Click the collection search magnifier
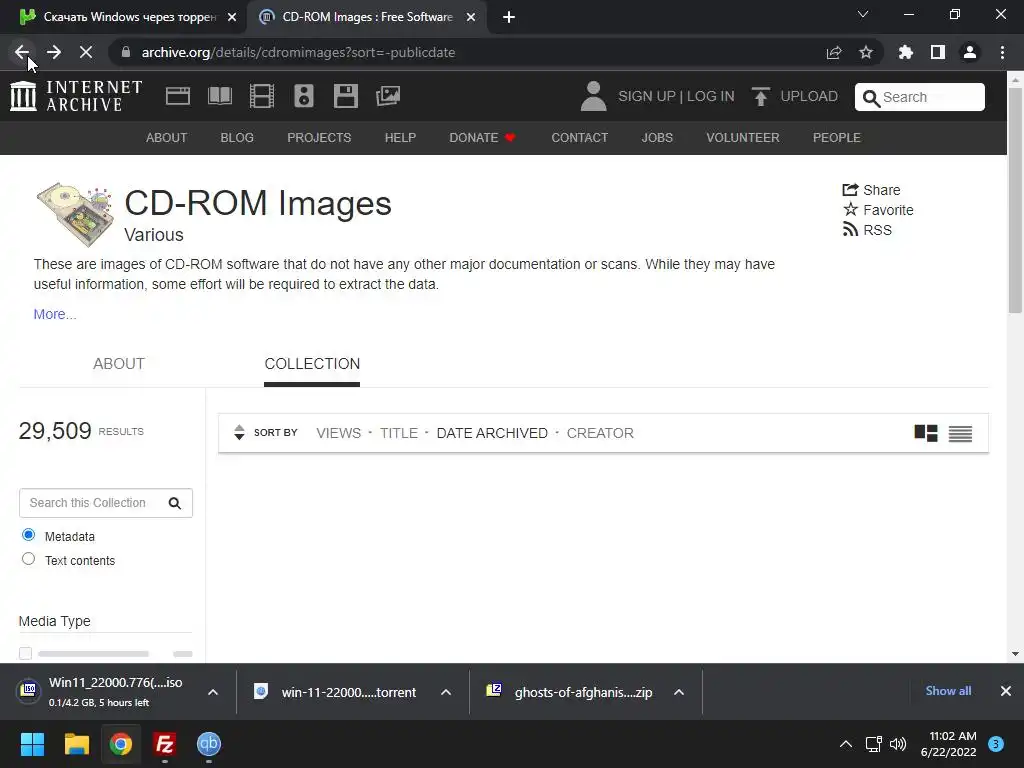This screenshot has height=768, width=1024. click(x=174, y=503)
